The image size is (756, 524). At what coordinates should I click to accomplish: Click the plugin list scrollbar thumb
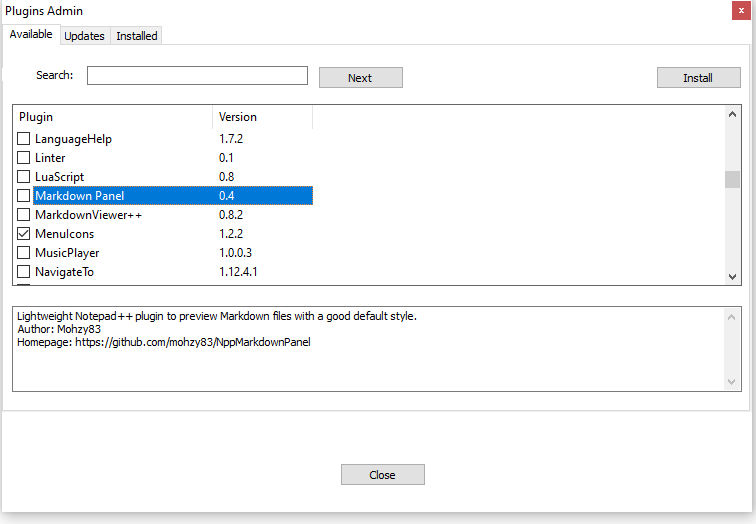[x=732, y=179]
